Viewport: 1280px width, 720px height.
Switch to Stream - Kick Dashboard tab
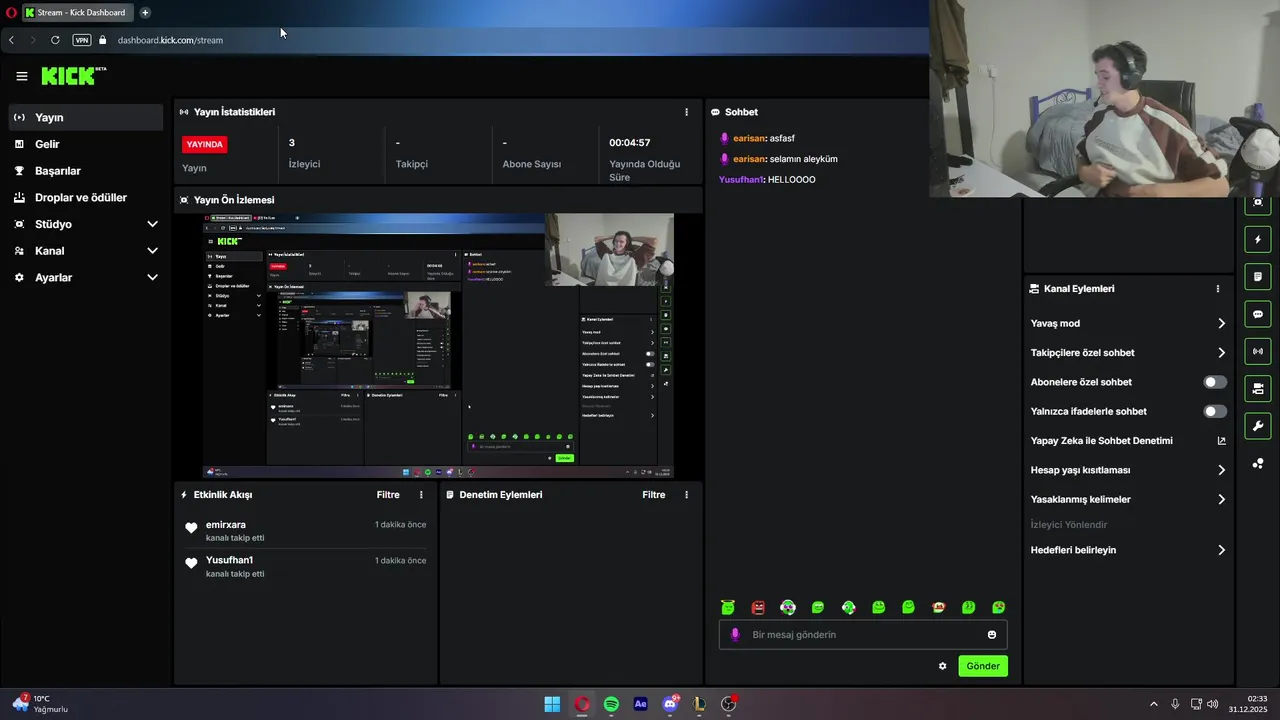77,13
